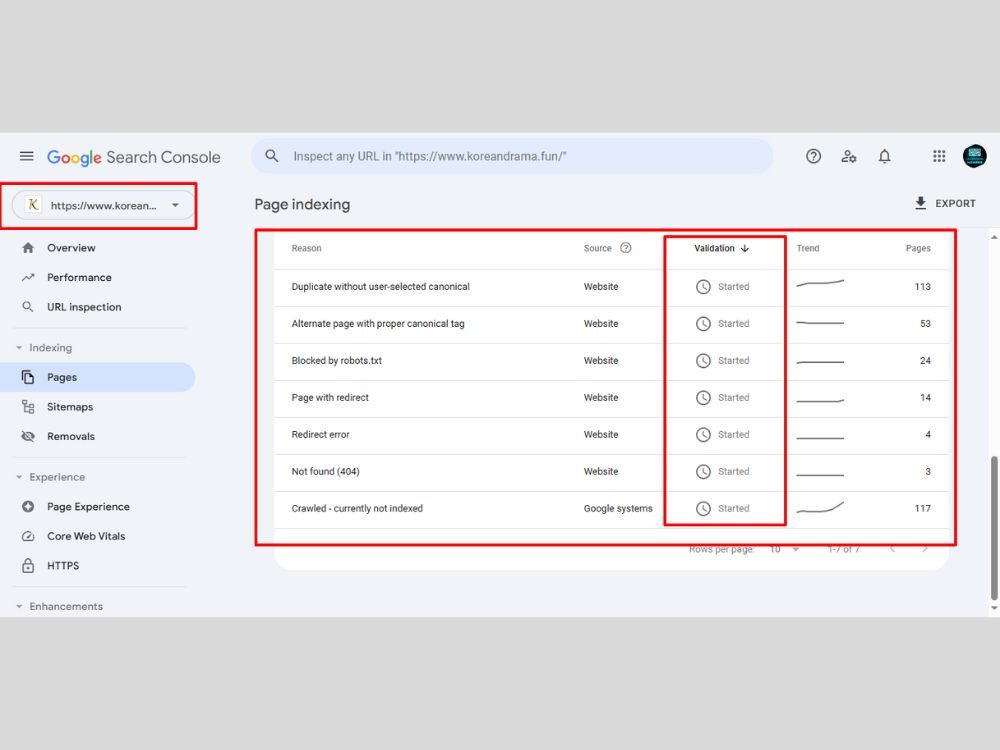Viewport: 1000px width, 750px height.
Task: Click the trend sparkline for Crawled - currently not indexed
Action: (x=820, y=508)
